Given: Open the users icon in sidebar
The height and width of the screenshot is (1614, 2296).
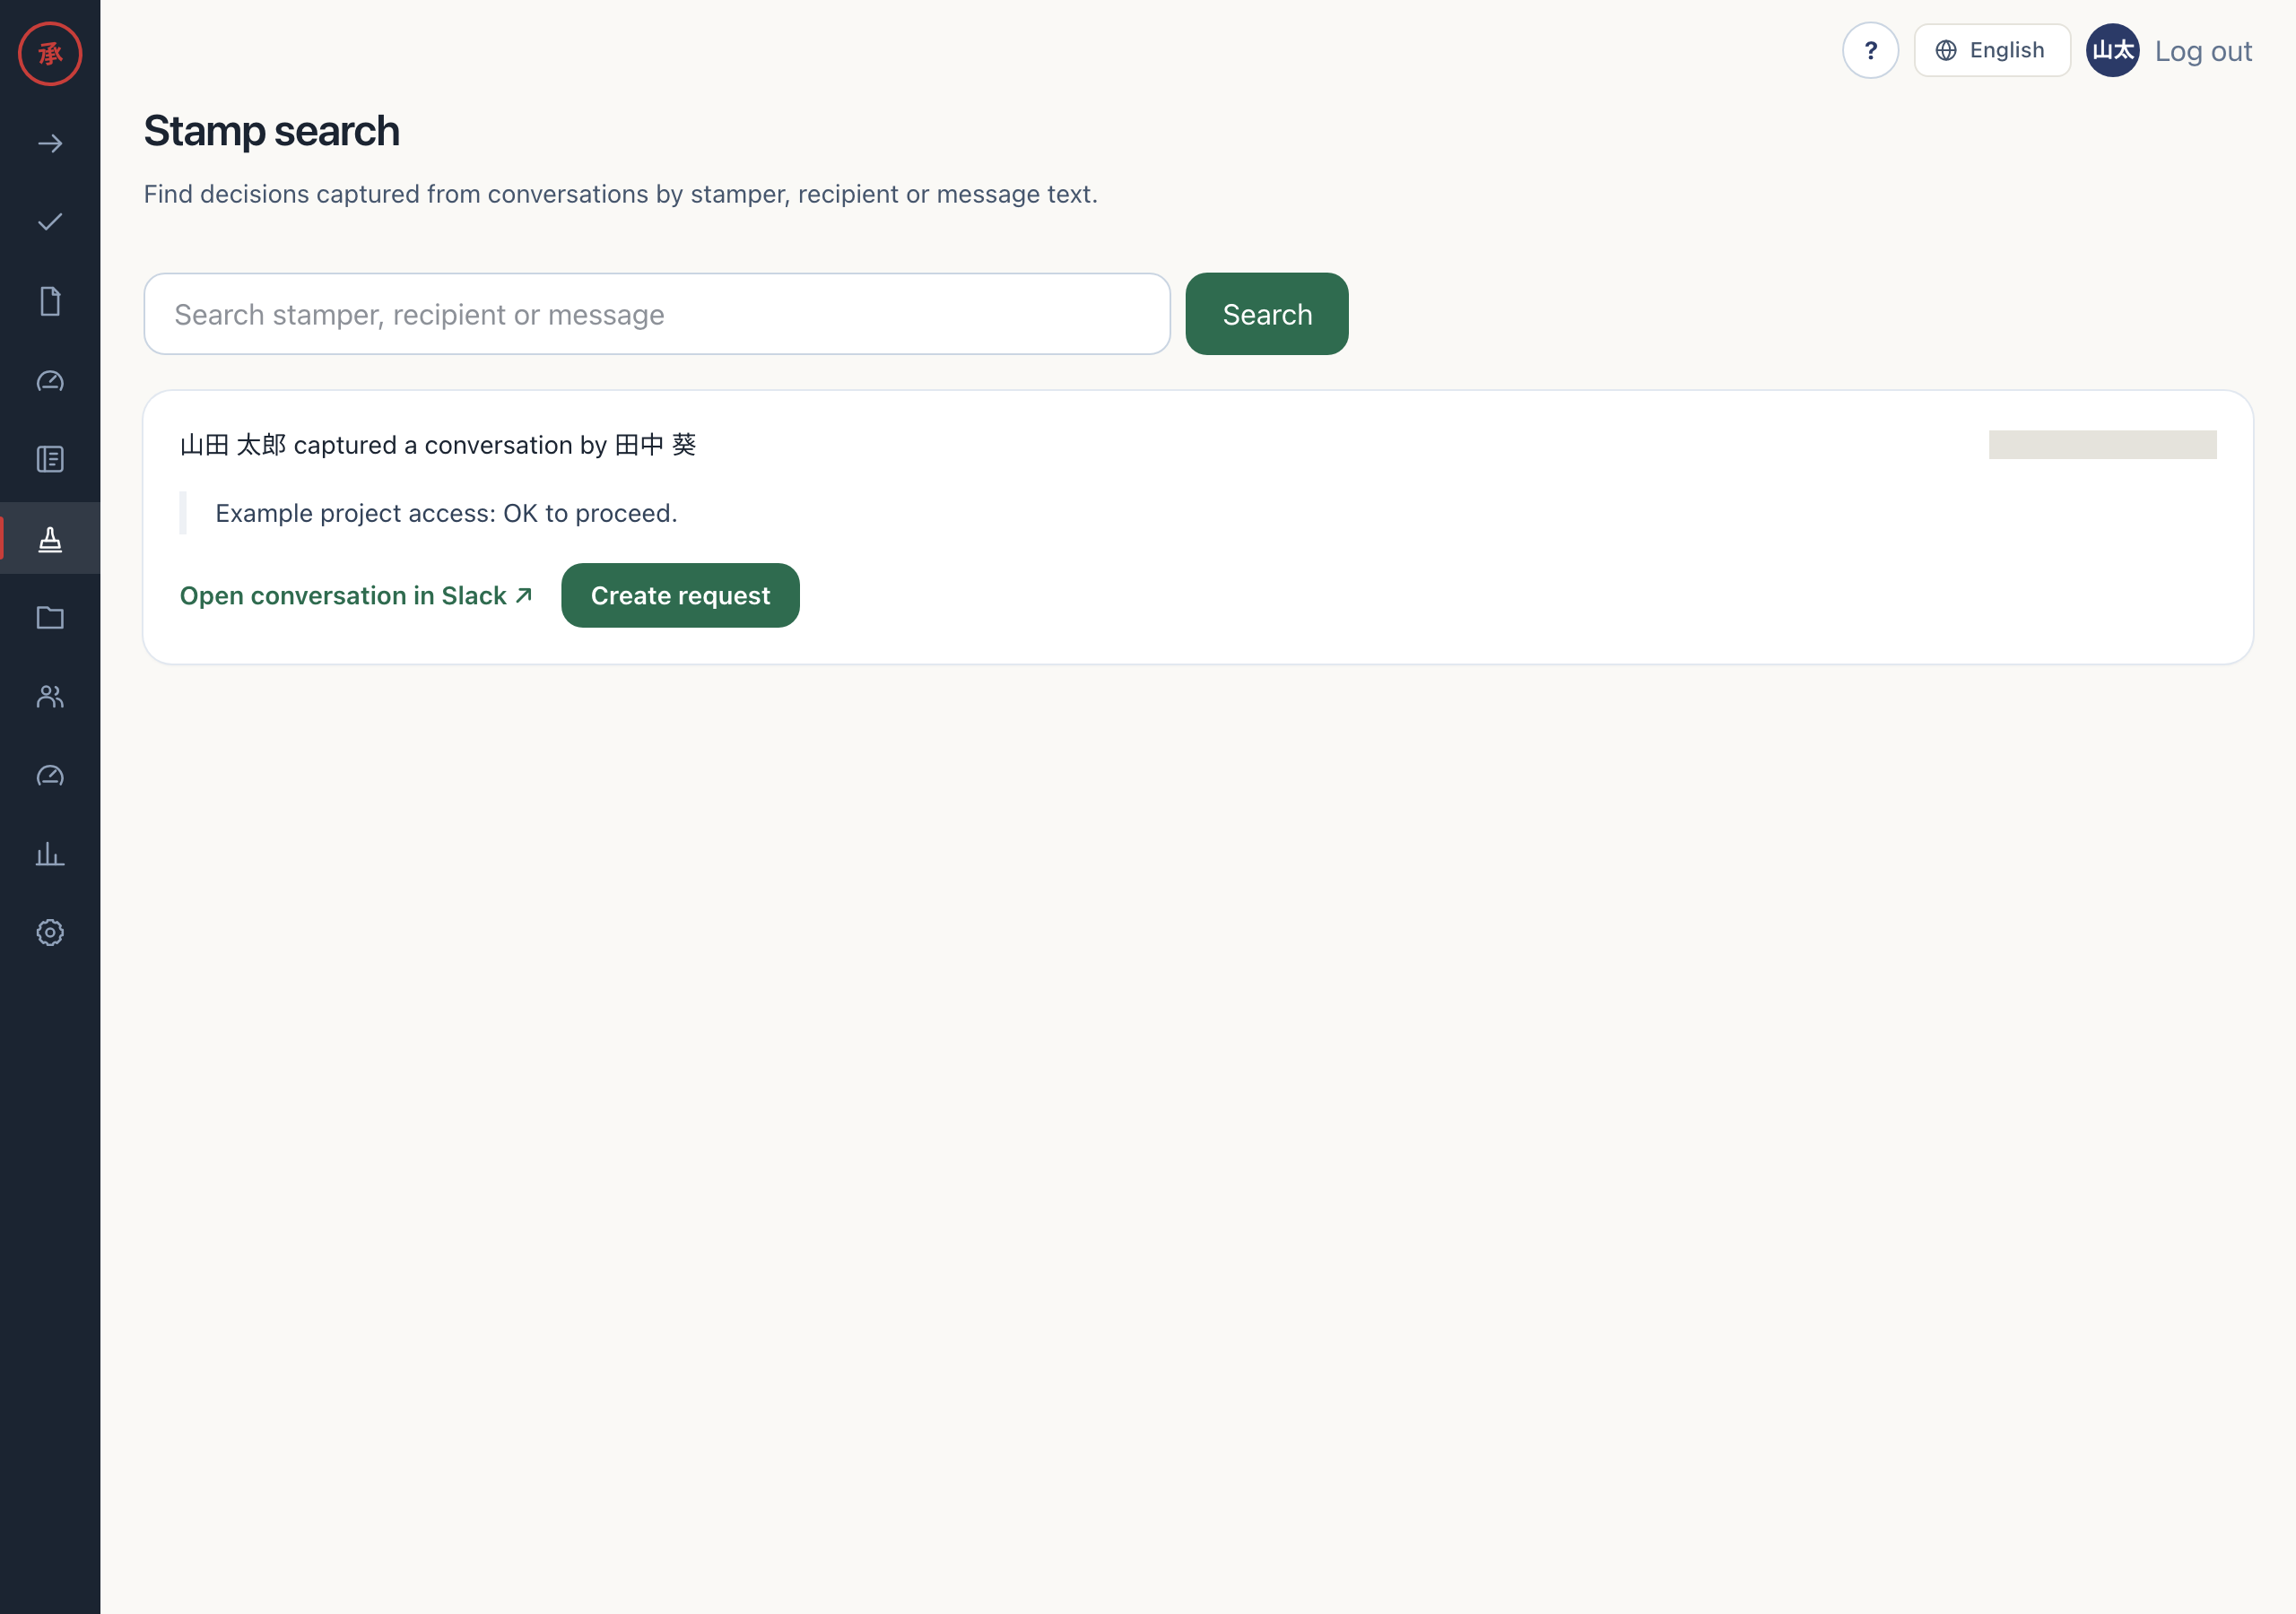Looking at the screenshot, I should 50,696.
